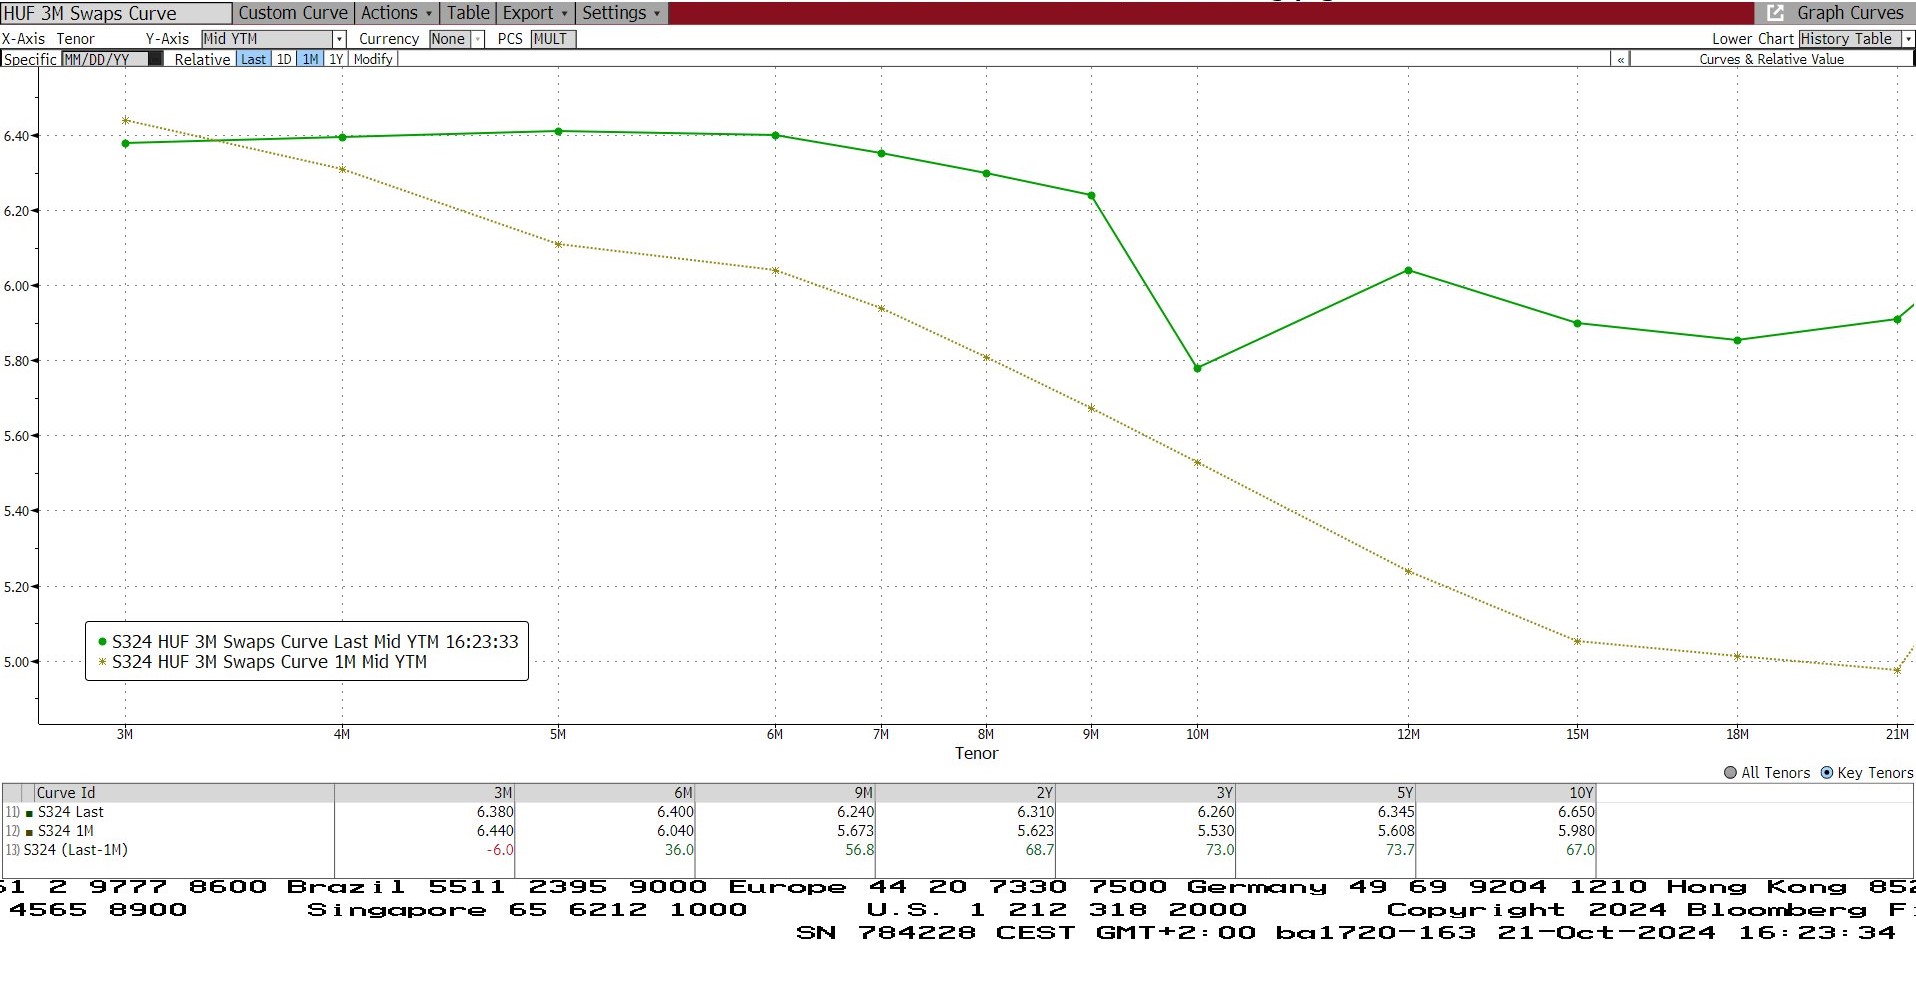The image size is (1916, 988).
Task: Collapse the Curves & Relative Value panel
Action: pyautogui.click(x=1620, y=59)
